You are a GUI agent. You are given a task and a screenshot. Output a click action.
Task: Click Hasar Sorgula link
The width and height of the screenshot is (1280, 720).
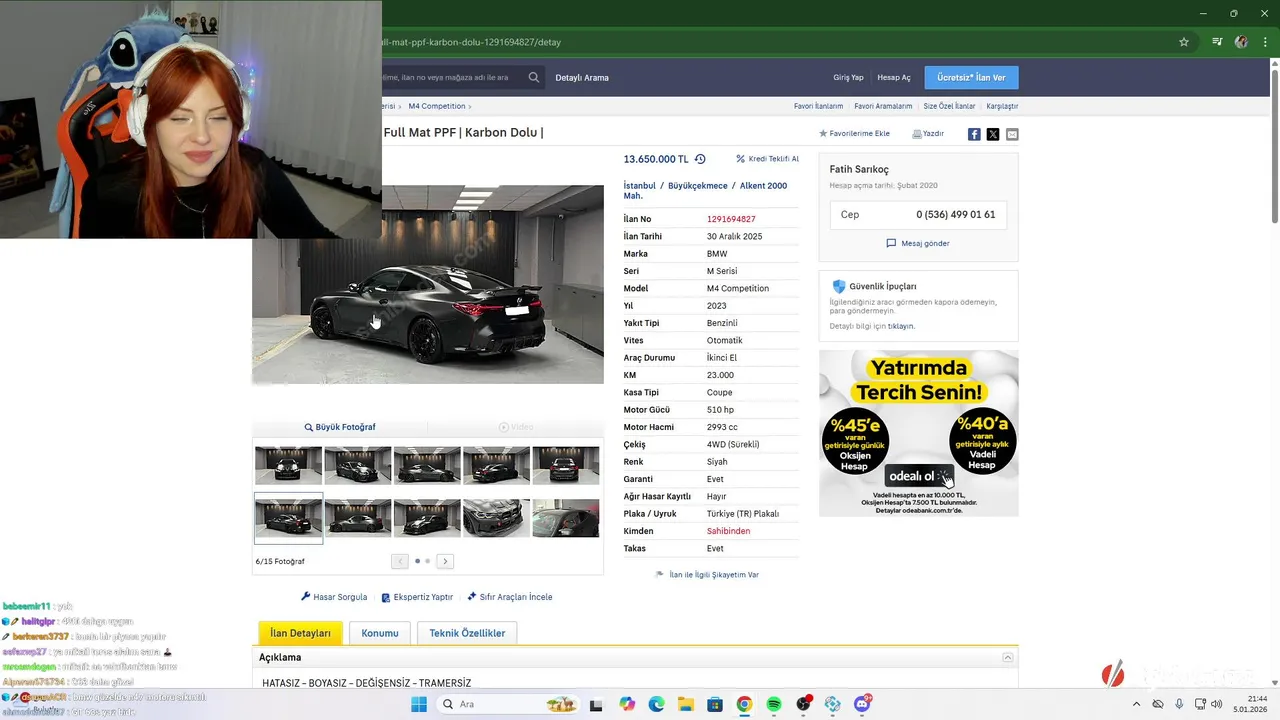[334, 597]
